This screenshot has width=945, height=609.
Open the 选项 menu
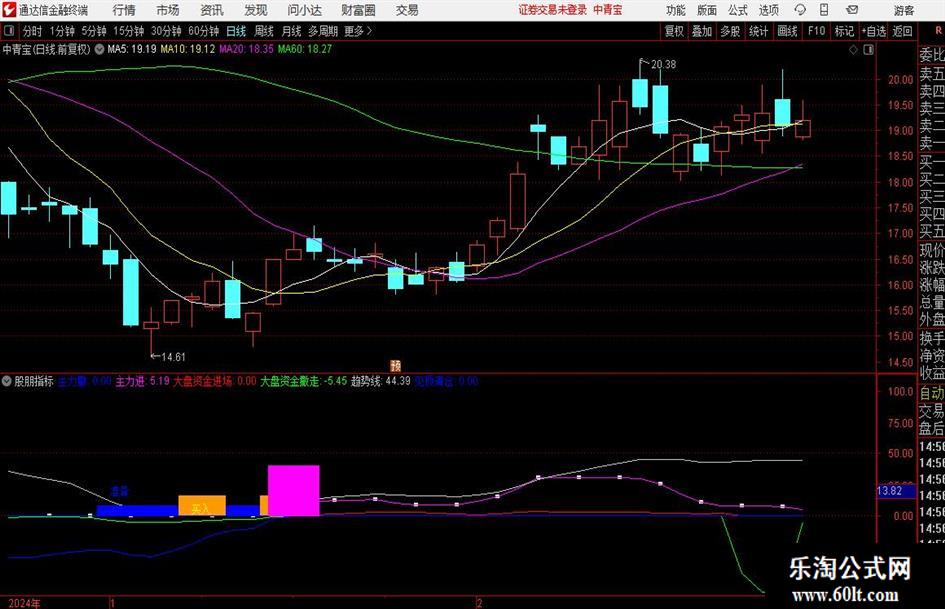pyautogui.click(x=769, y=10)
